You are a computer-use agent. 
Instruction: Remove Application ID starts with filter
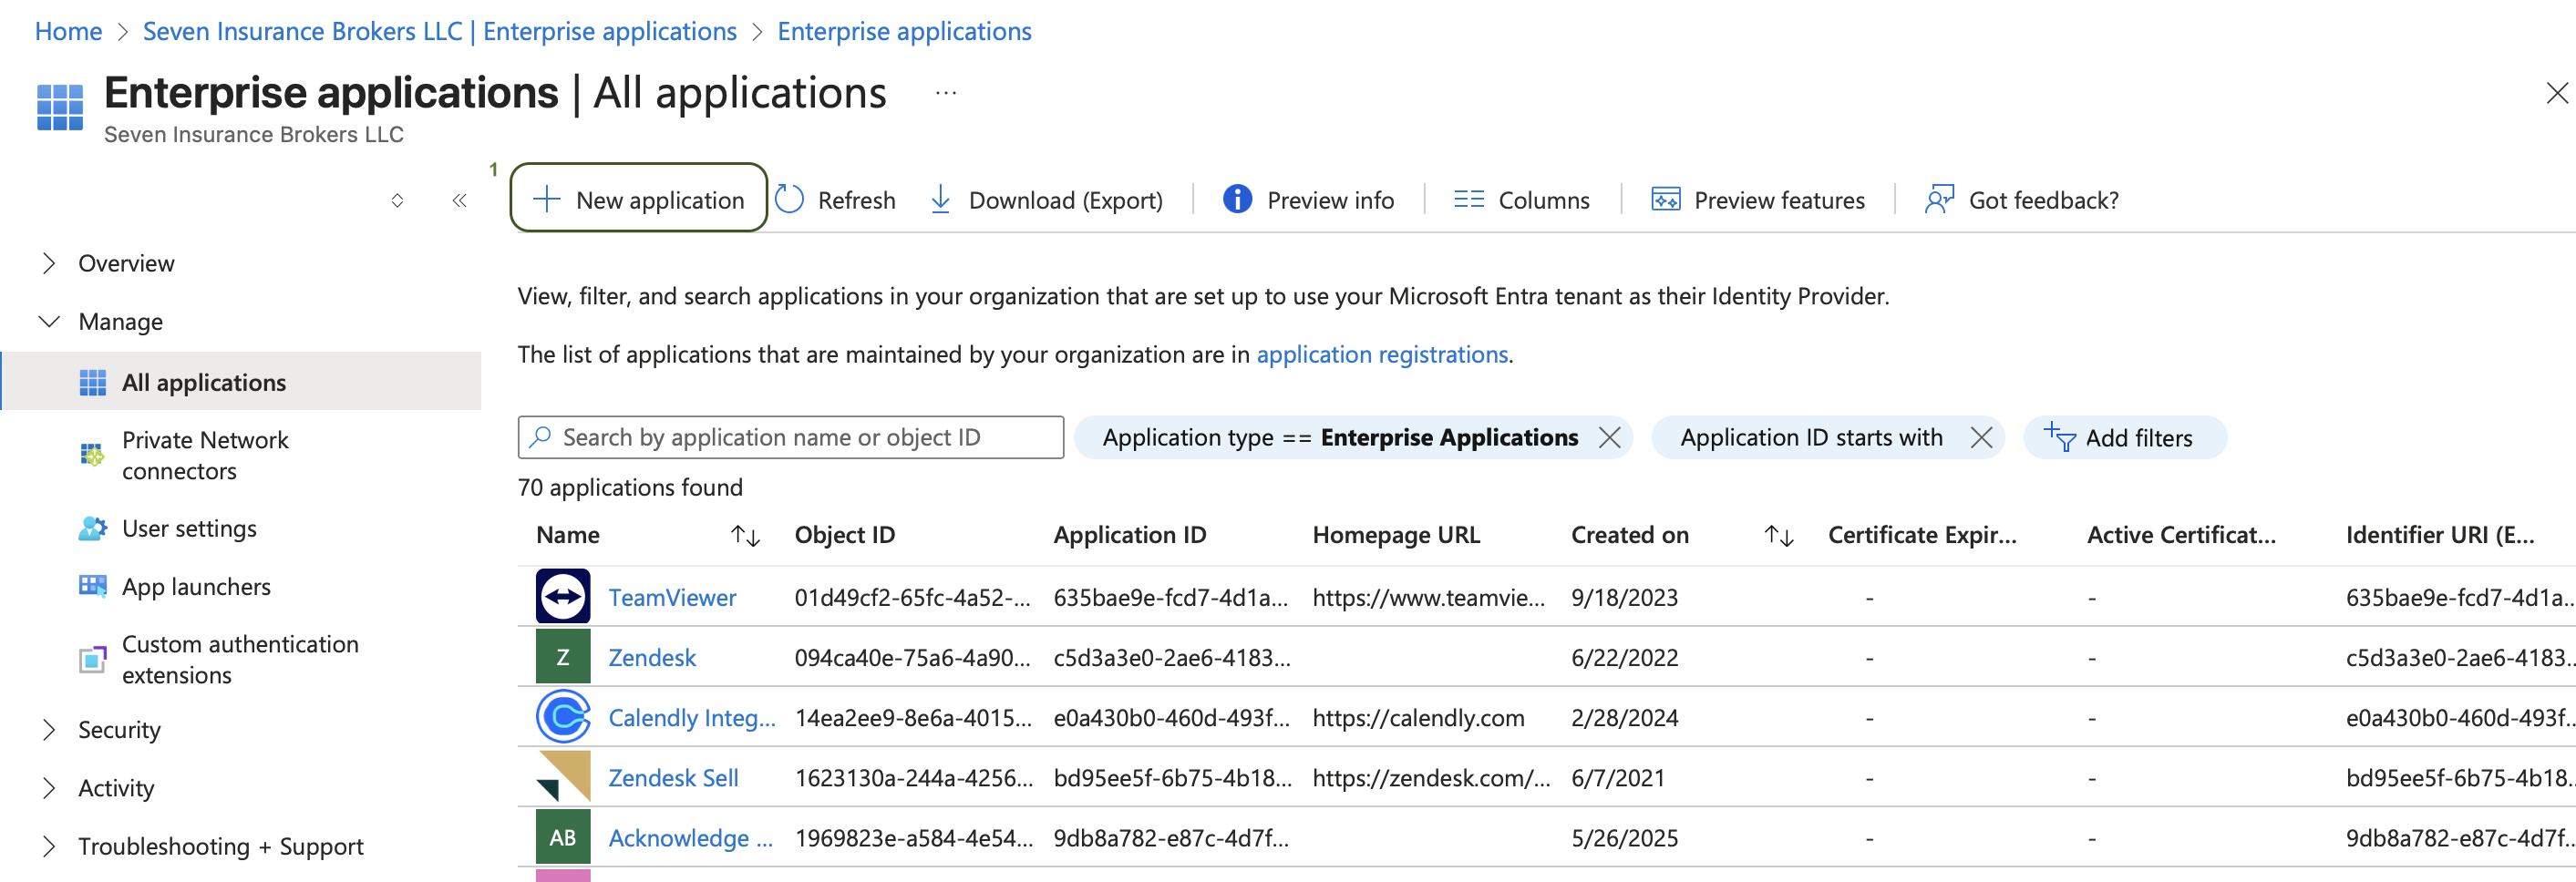tap(1980, 438)
